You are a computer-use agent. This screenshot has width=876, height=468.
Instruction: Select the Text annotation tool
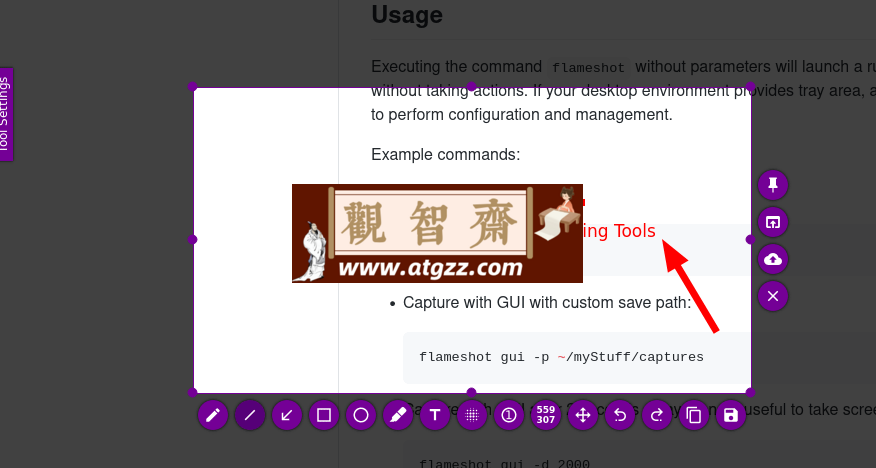435,415
